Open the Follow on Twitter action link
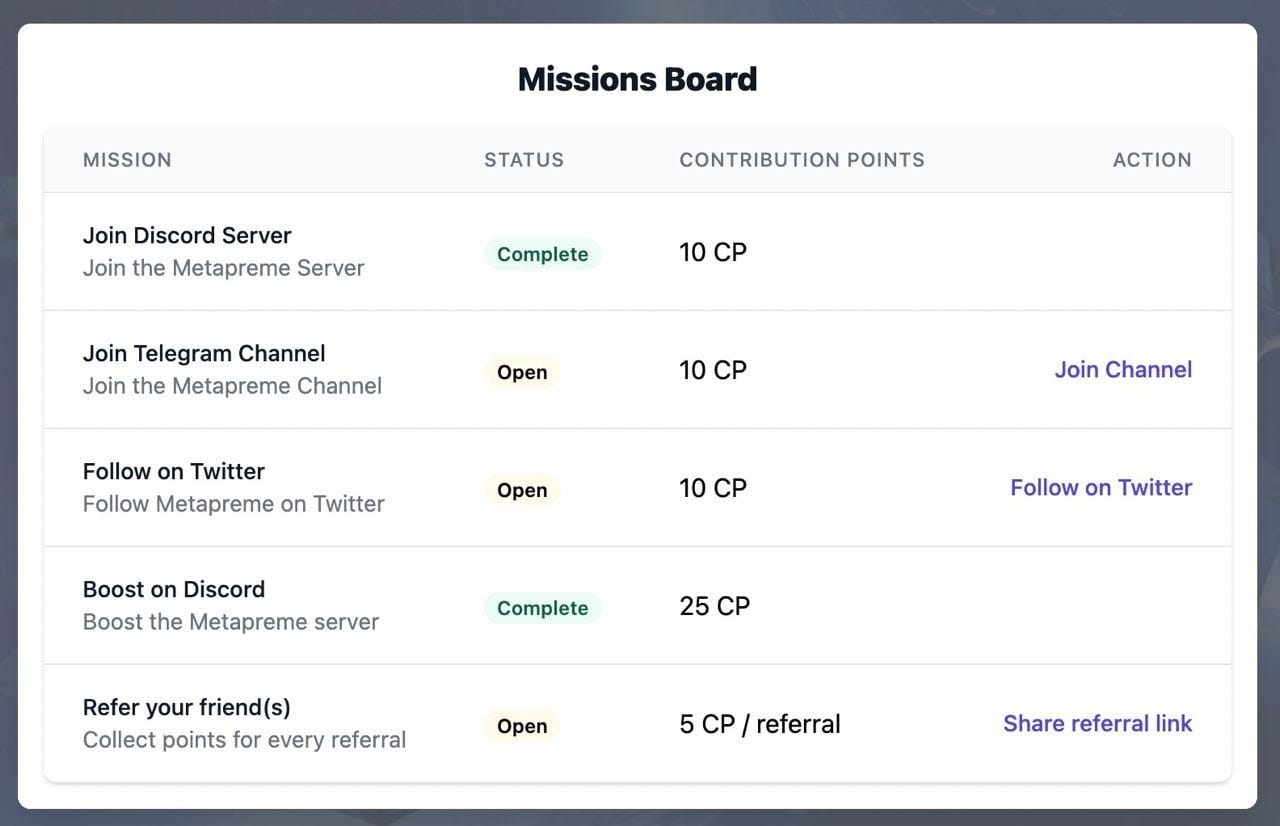This screenshot has height=826, width=1280. (x=1101, y=488)
